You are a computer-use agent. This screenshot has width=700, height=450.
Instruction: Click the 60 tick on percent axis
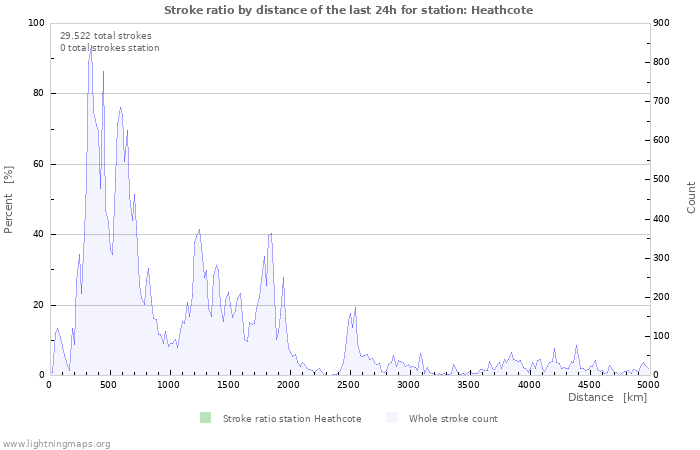coord(38,164)
